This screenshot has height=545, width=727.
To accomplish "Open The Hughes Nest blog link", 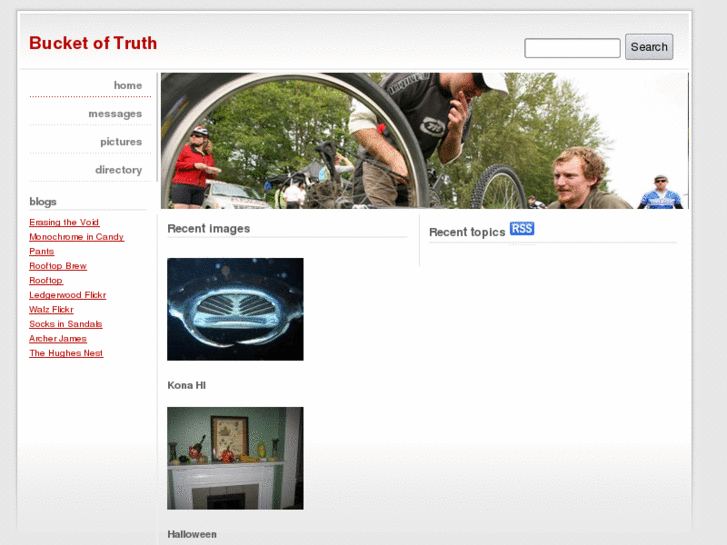I will [x=66, y=353].
